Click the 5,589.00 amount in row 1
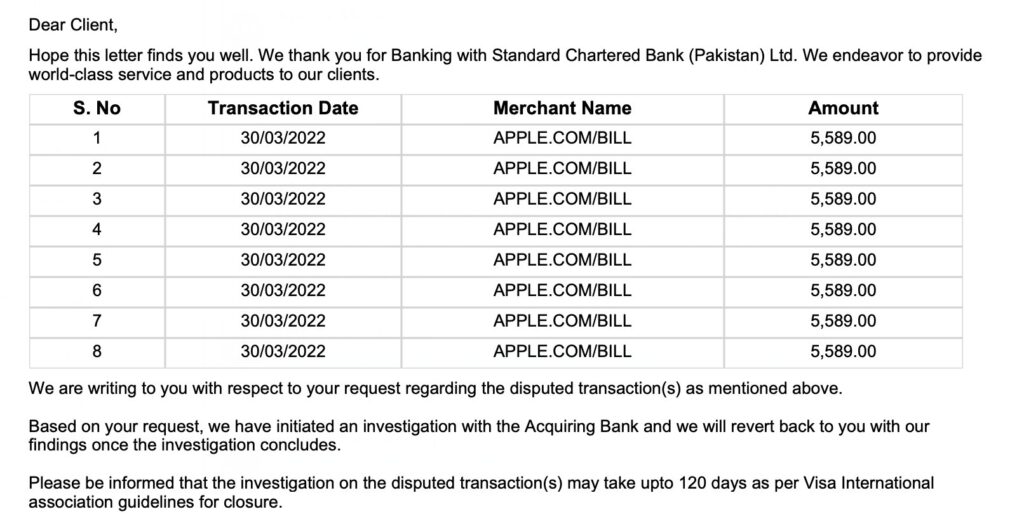The image size is (1024, 521). (x=843, y=138)
